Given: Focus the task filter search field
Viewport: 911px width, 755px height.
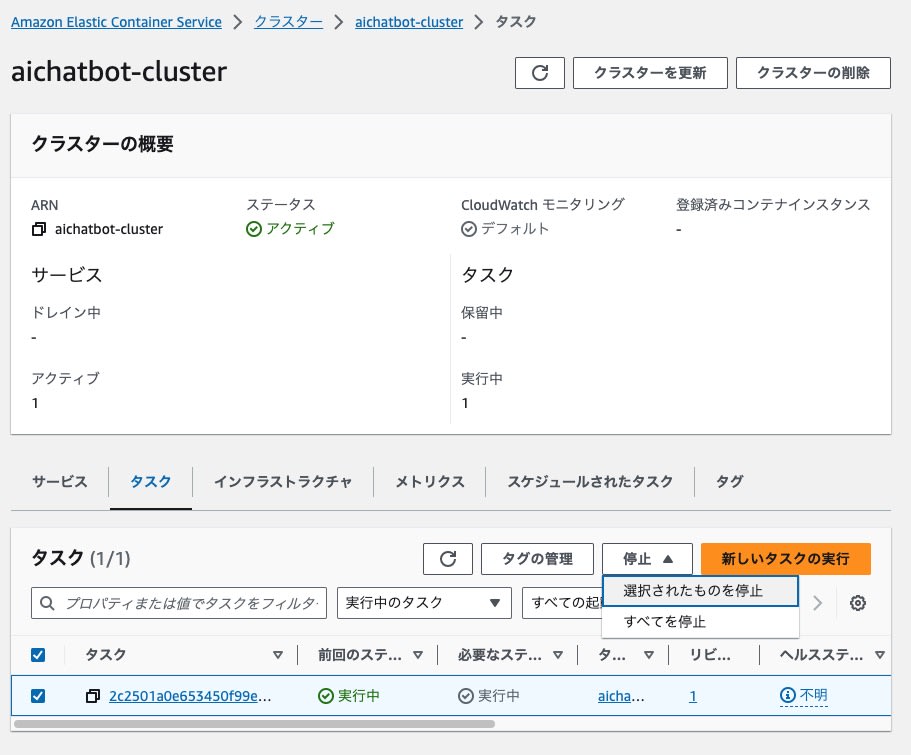Looking at the screenshot, I should pyautogui.click(x=179, y=603).
